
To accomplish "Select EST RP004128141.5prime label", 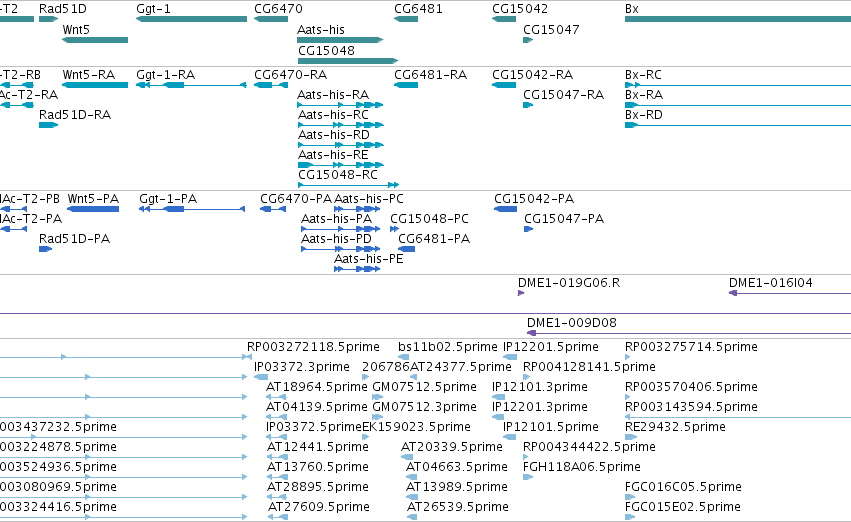I will [x=589, y=367].
